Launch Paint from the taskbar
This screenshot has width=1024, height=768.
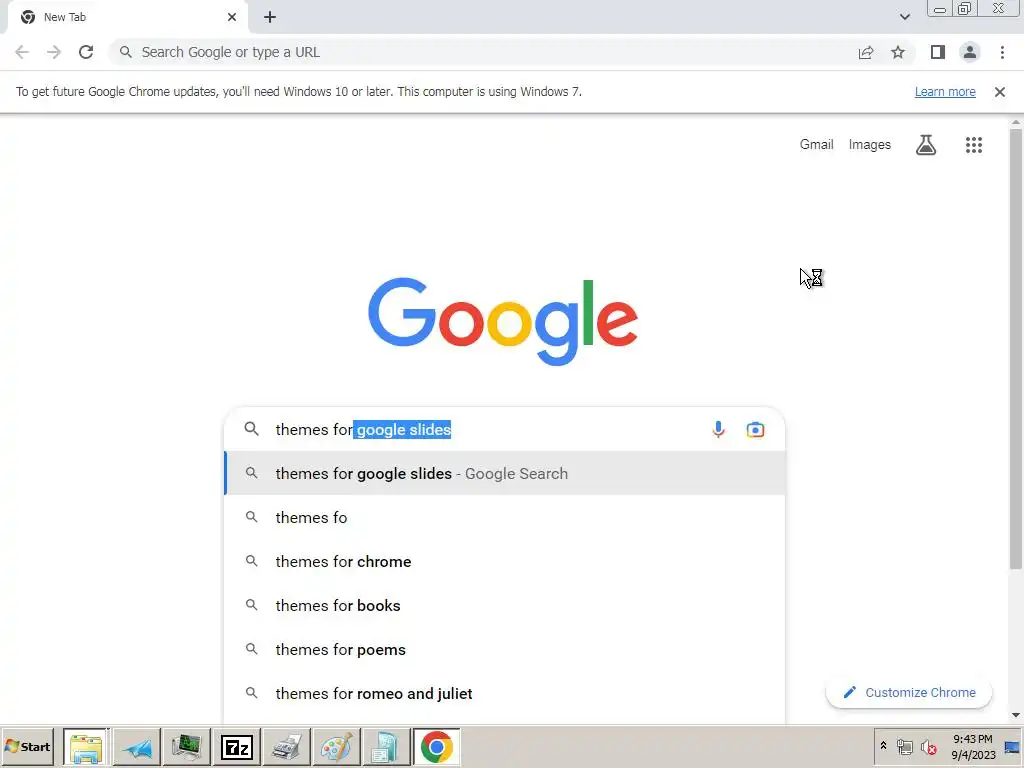(336, 746)
